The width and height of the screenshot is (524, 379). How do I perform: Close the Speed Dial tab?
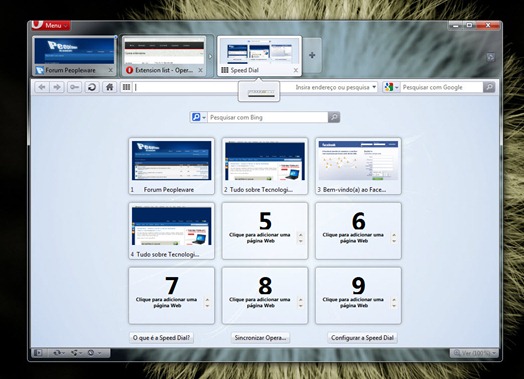(x=296, y=71)
